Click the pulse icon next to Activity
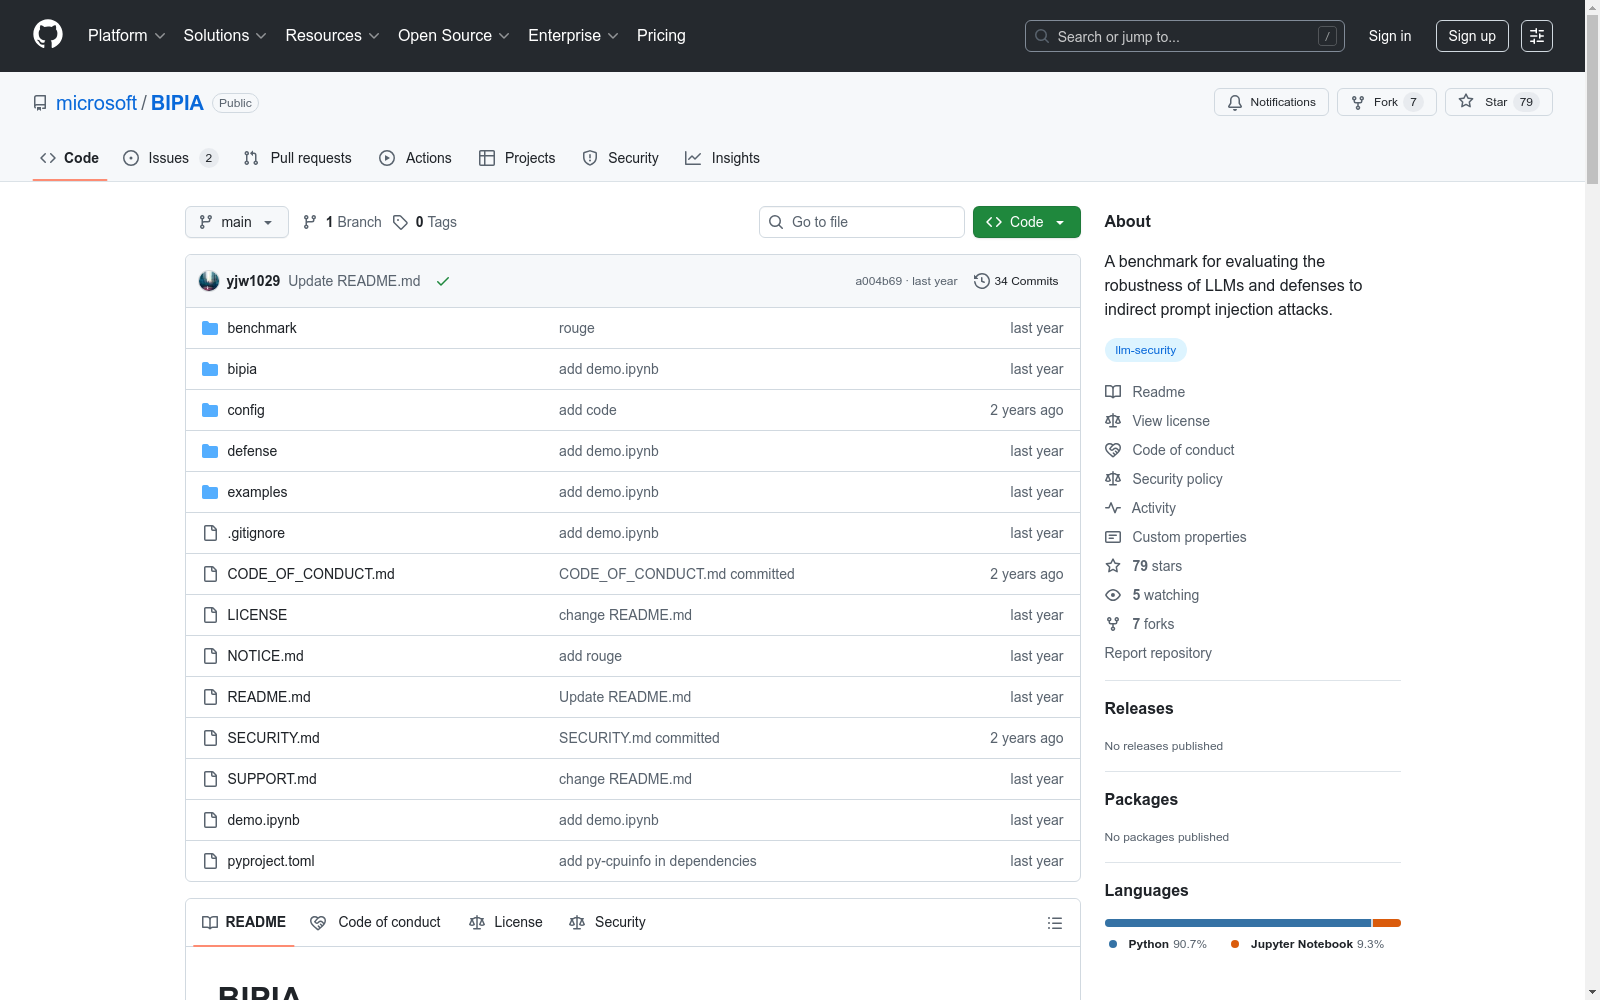This screenshot has width=1600, height=1000. coord(1113,508)
